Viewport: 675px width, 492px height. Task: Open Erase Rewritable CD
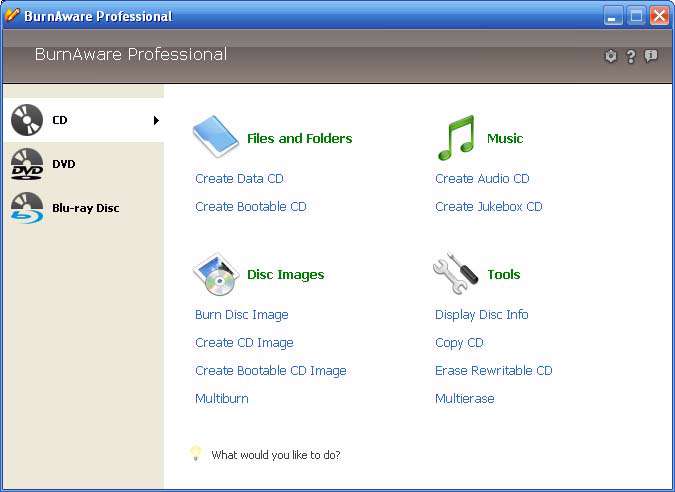coord(493,371)
